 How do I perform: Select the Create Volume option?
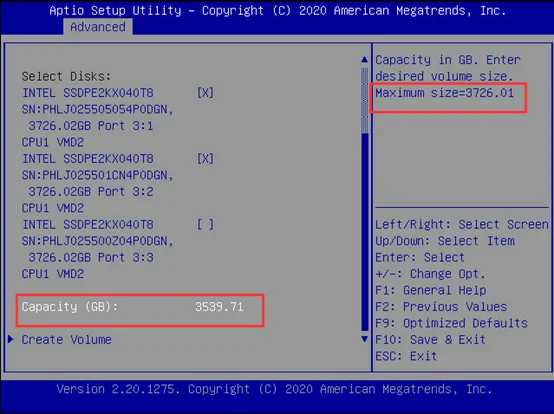click(x=66, y=339)
